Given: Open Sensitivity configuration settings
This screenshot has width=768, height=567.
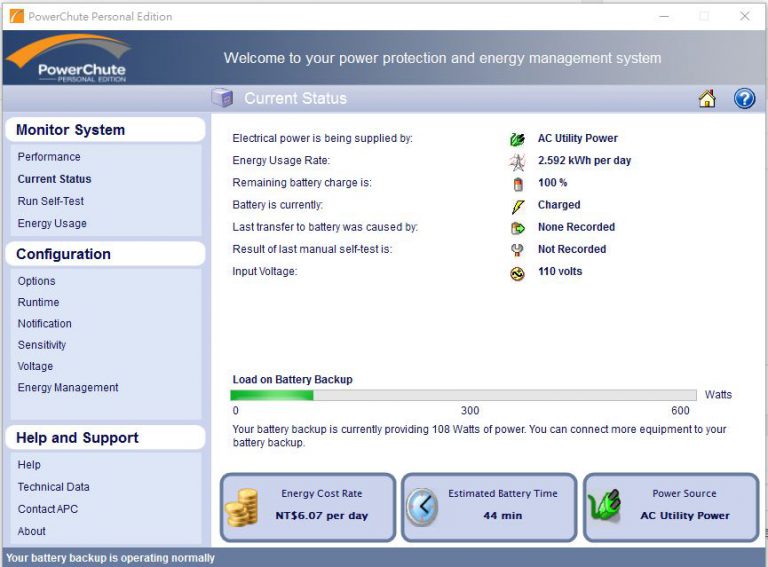Looking at the screenshot, I should coord(42,345).
